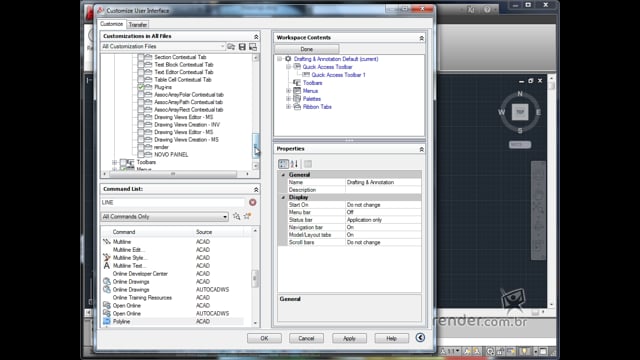
Task: Click the E direction on the ViewCube compass
Action: coord(538,112)
